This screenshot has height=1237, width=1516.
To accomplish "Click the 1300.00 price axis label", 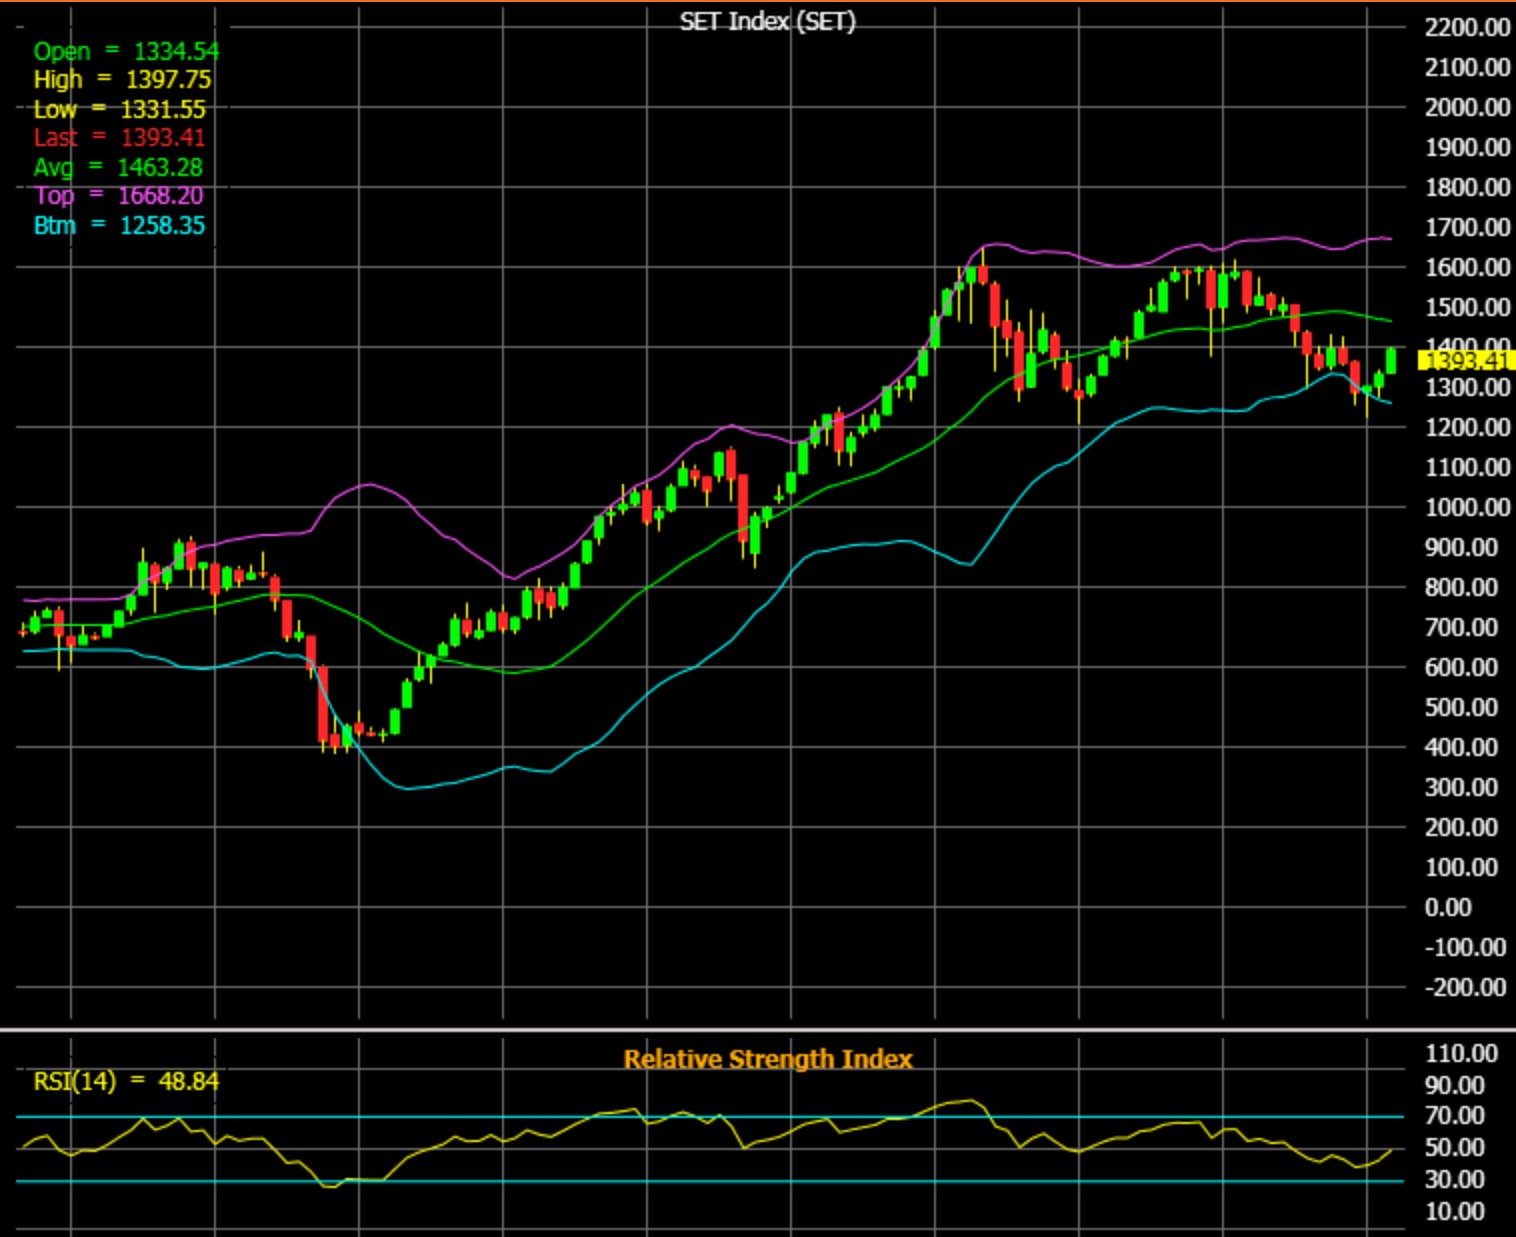I will [x=1467, y=387].
